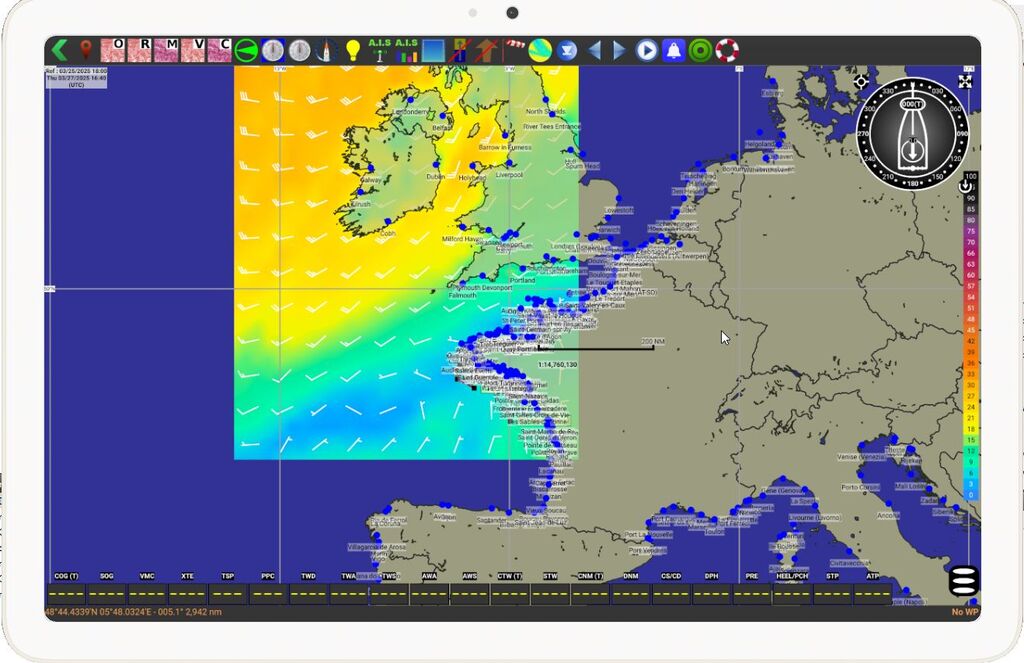
Task: Click the Portland port label on map
Action: [x=522, y=280]
